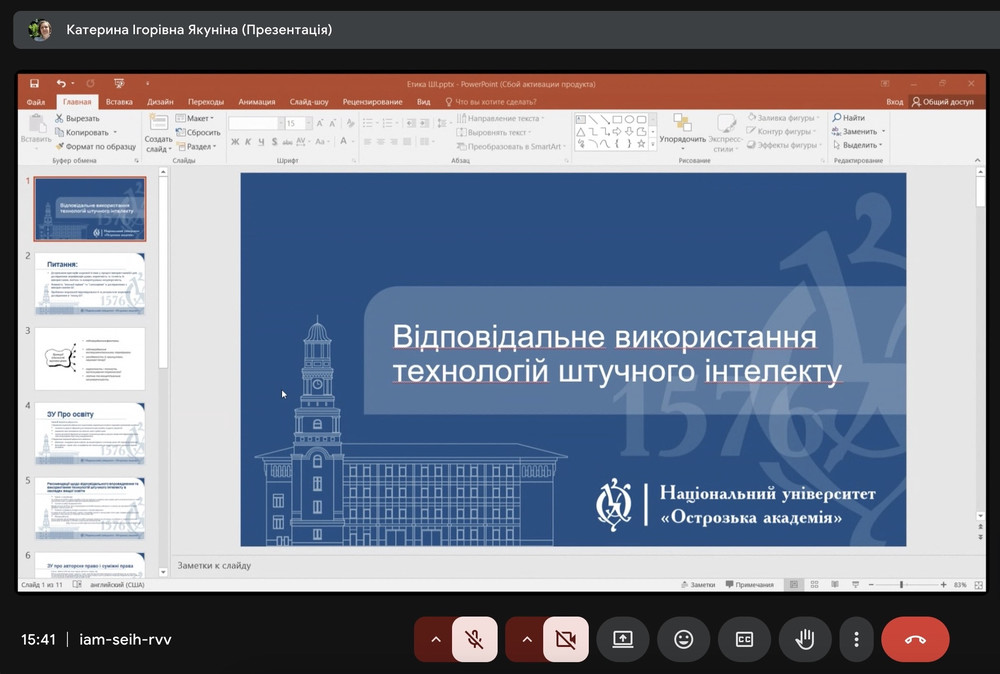The height and width of the screenshot is (674, 1000).
Task: Raise hand in the meeting
Action: point(804,639)
